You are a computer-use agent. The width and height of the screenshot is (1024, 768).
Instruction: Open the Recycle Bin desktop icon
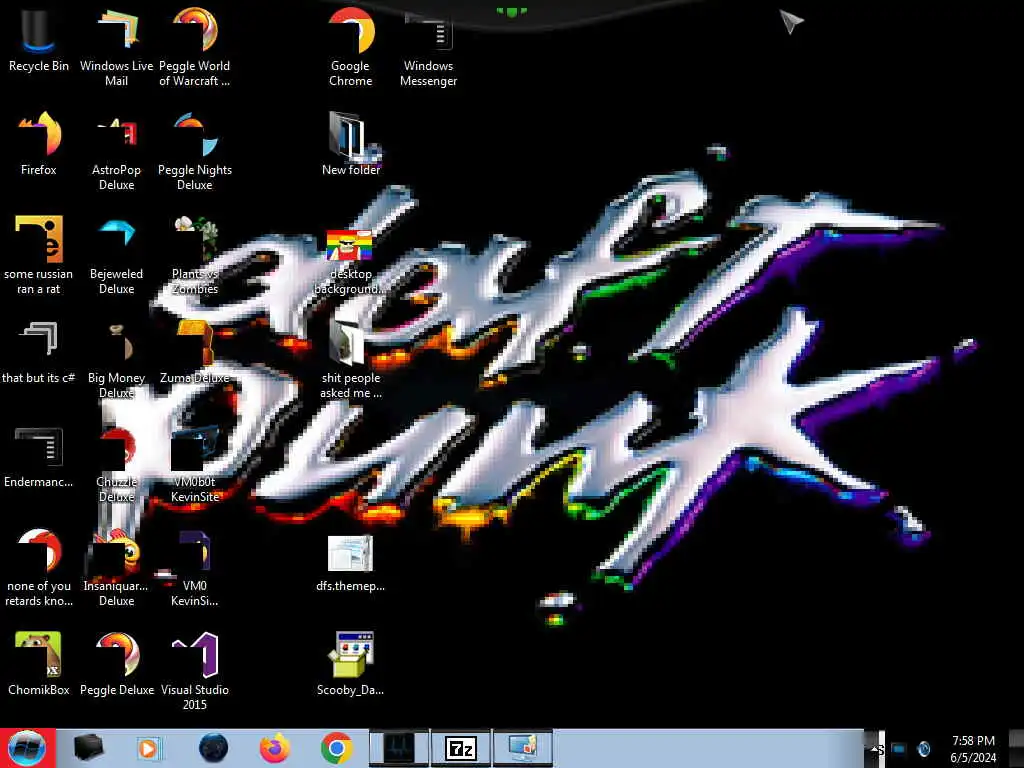(x=39, y=42)
